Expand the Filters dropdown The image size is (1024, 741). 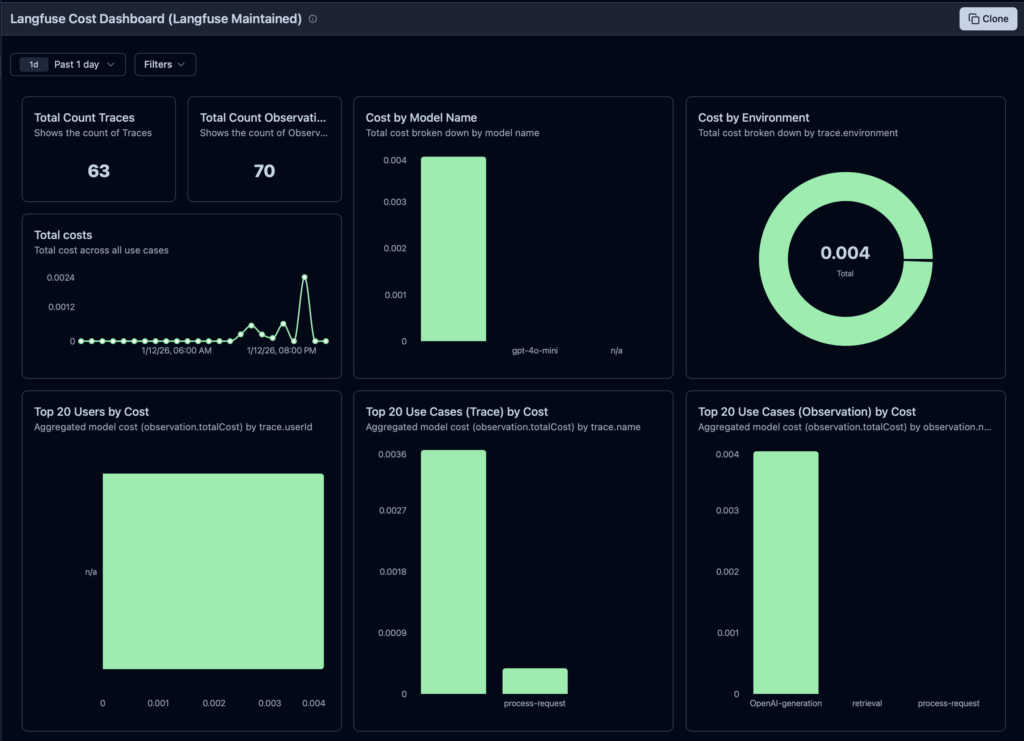pyautogui.click(x=165, y=64)
